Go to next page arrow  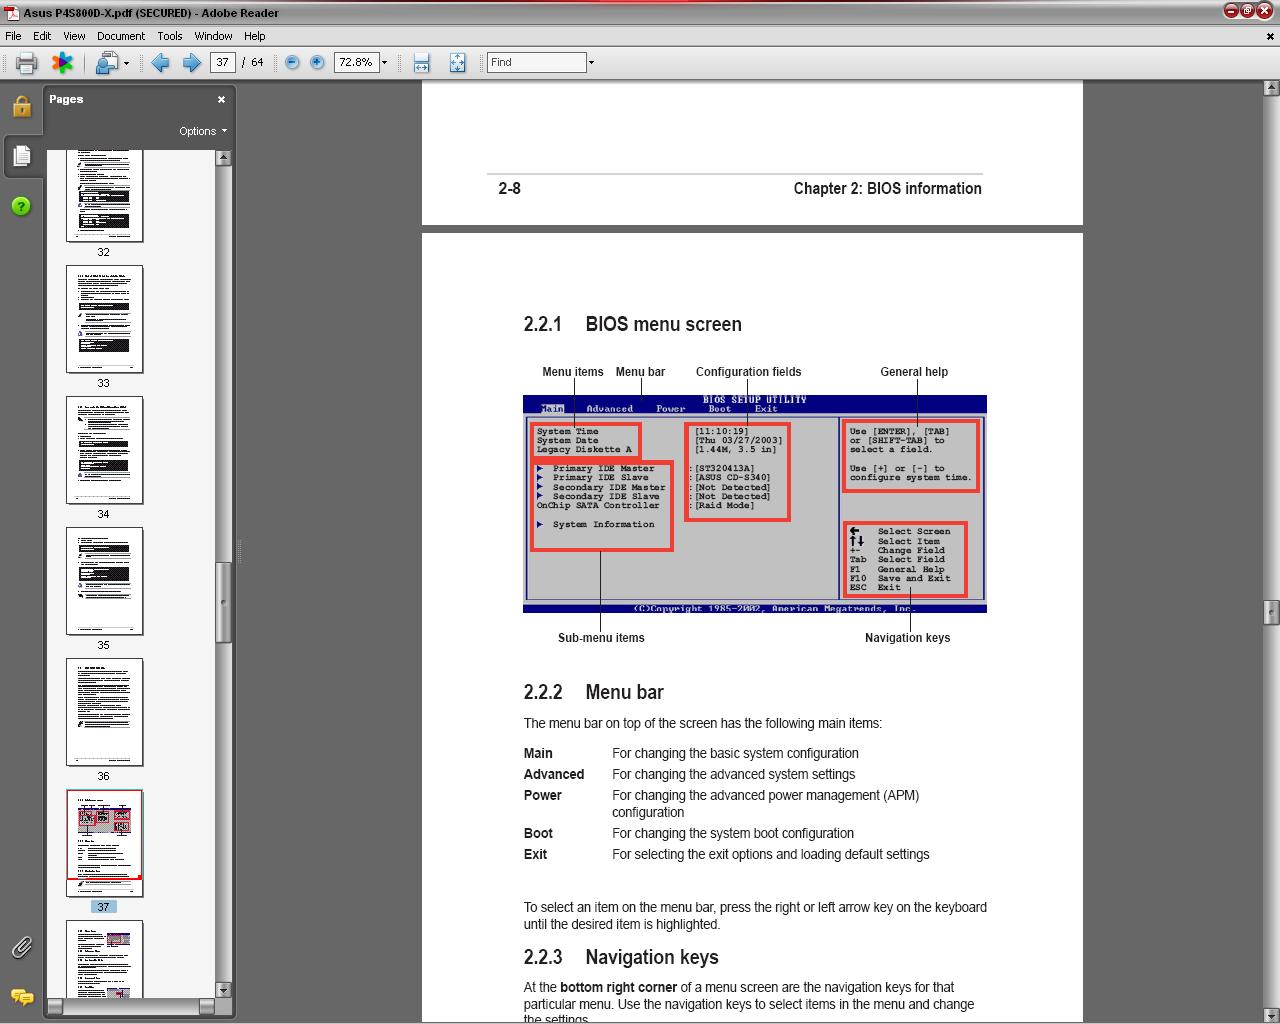coord(191,62)
